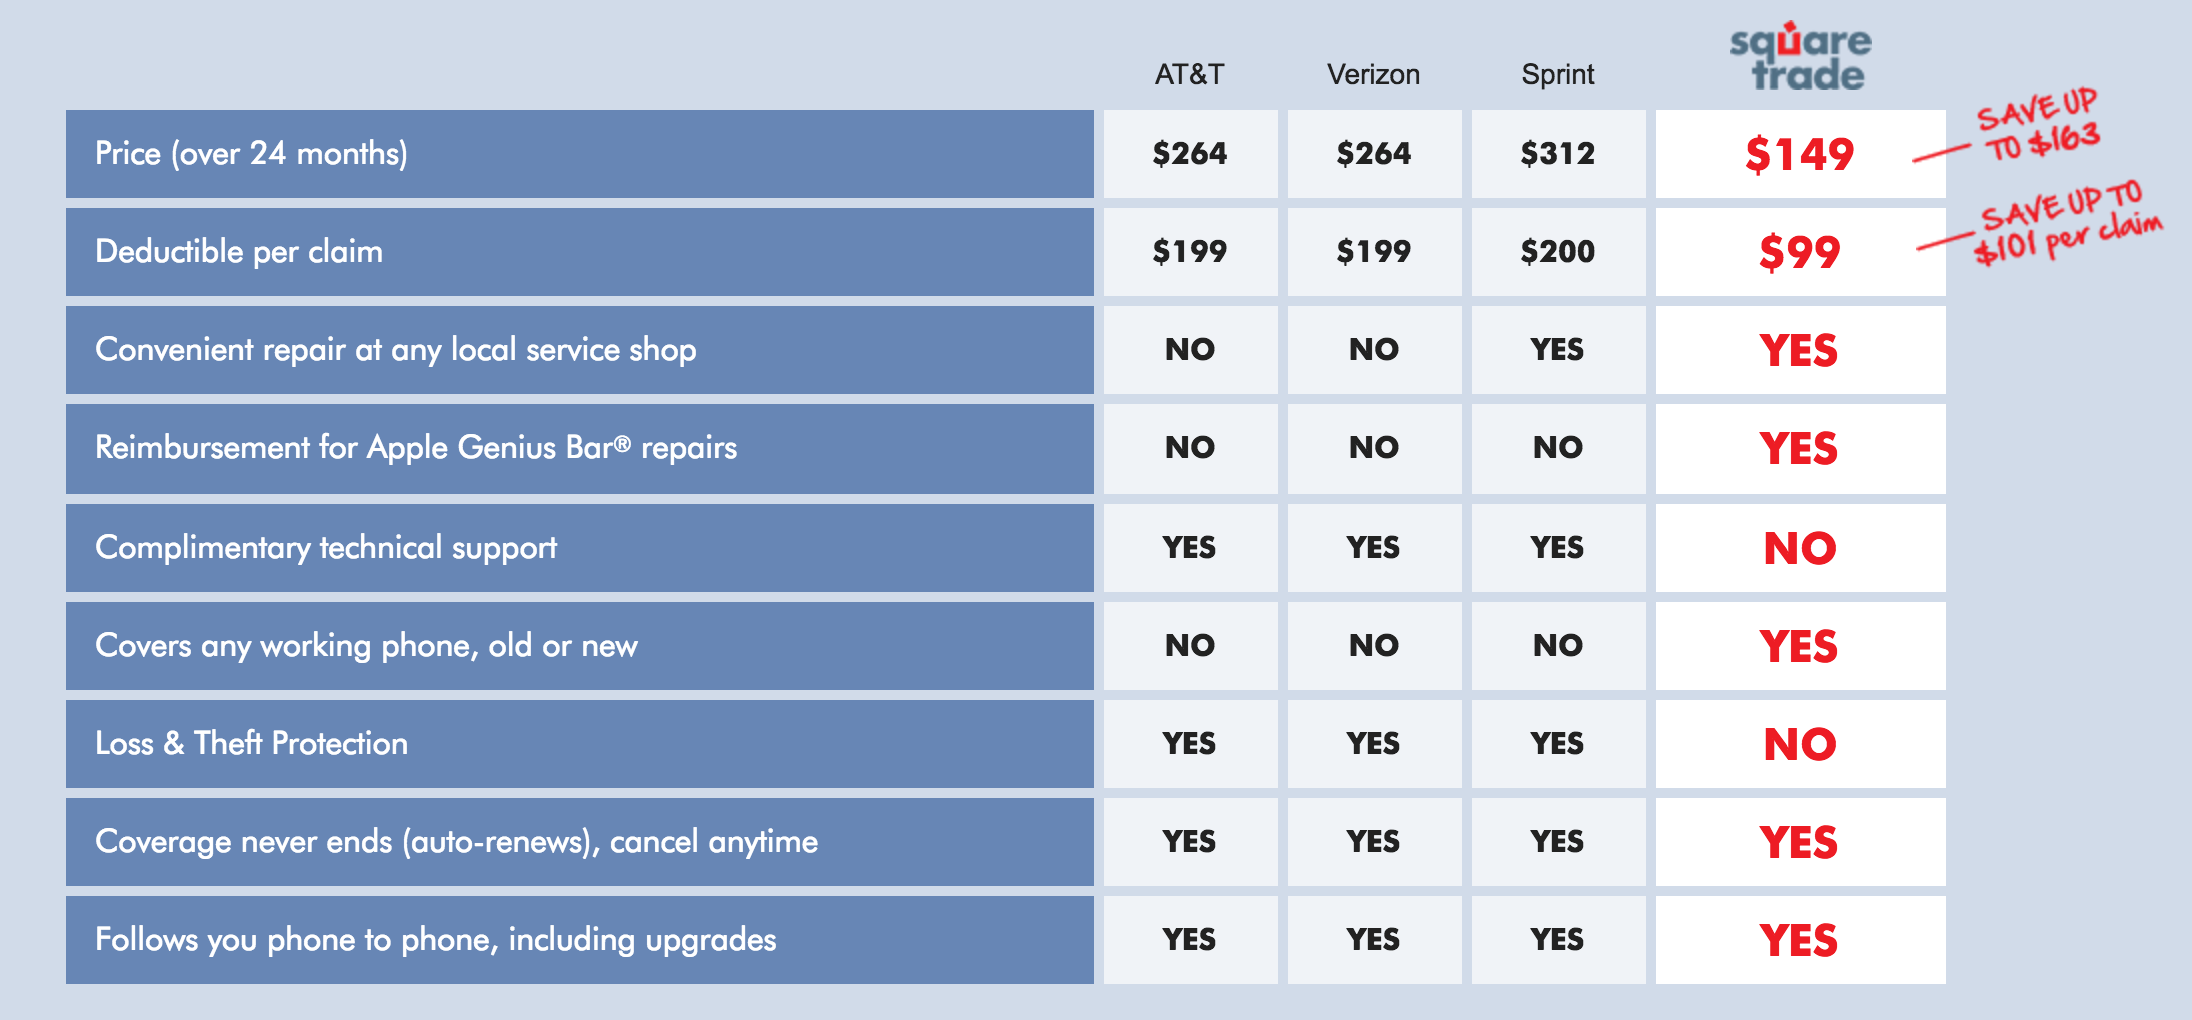This screenshot has width=2192, height=1020.
Task: Click Sprint's $312 price cell
Action: 1557,154
